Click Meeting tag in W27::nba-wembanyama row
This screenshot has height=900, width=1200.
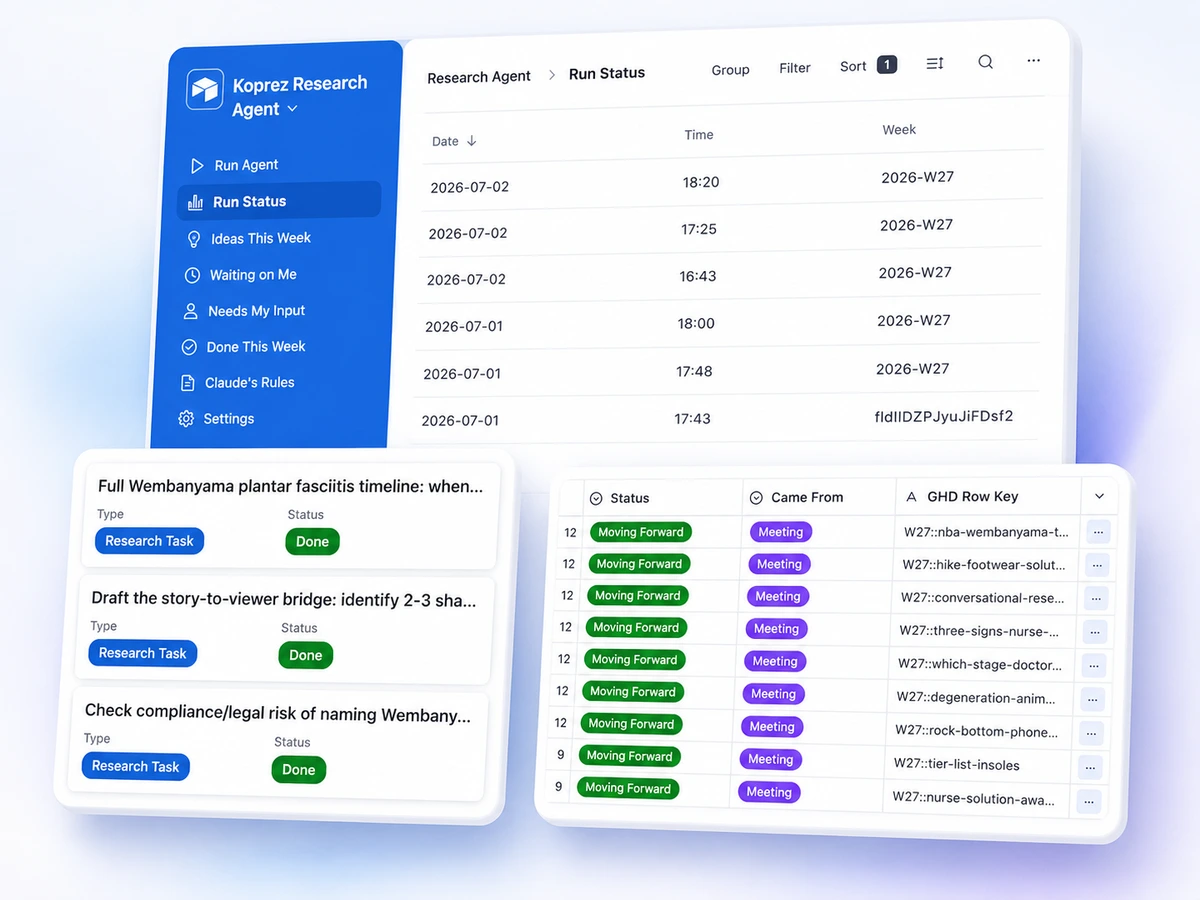pyautogui.click(x=781, y=532)
